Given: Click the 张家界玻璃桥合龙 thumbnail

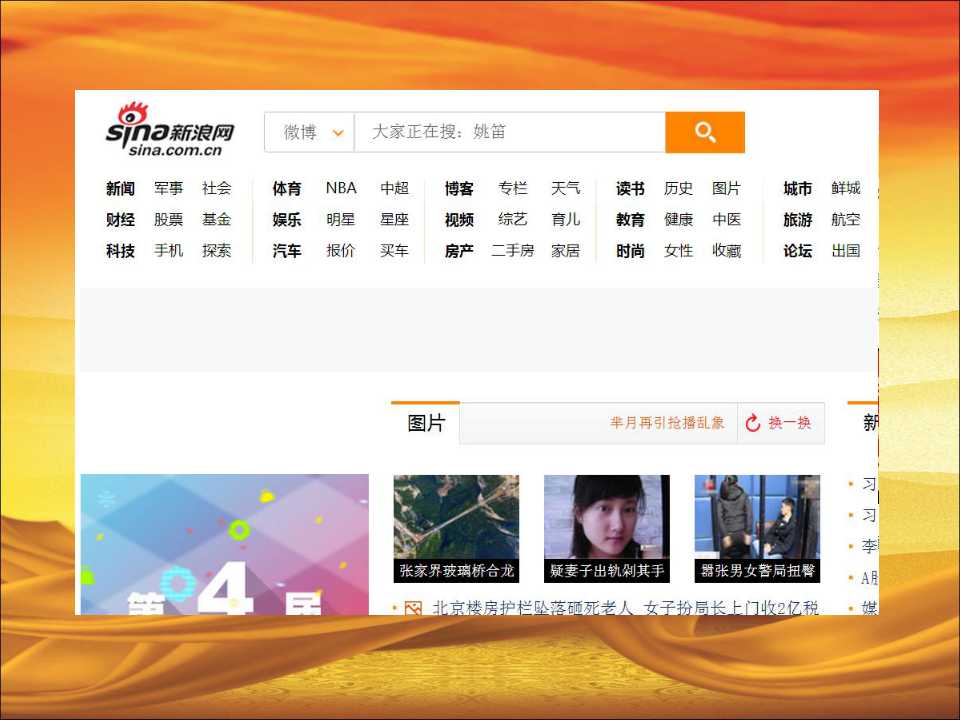Looking at the screenshot, I should (x=456, y=527).
